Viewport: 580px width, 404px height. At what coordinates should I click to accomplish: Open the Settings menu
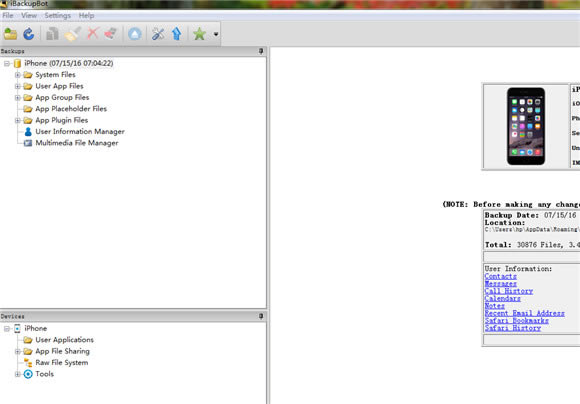pos(57,16)
